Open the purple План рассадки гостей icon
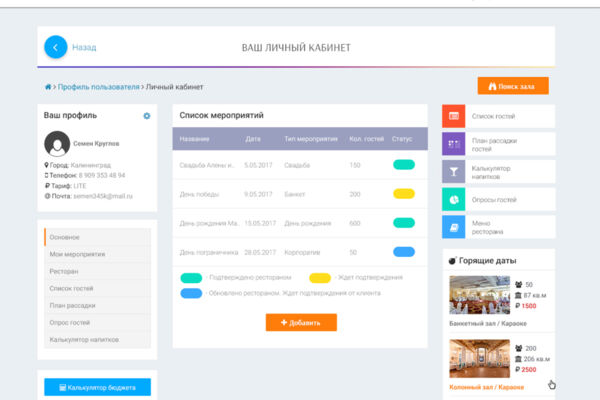Screen dimensions: 600x400 click(453, 144)
